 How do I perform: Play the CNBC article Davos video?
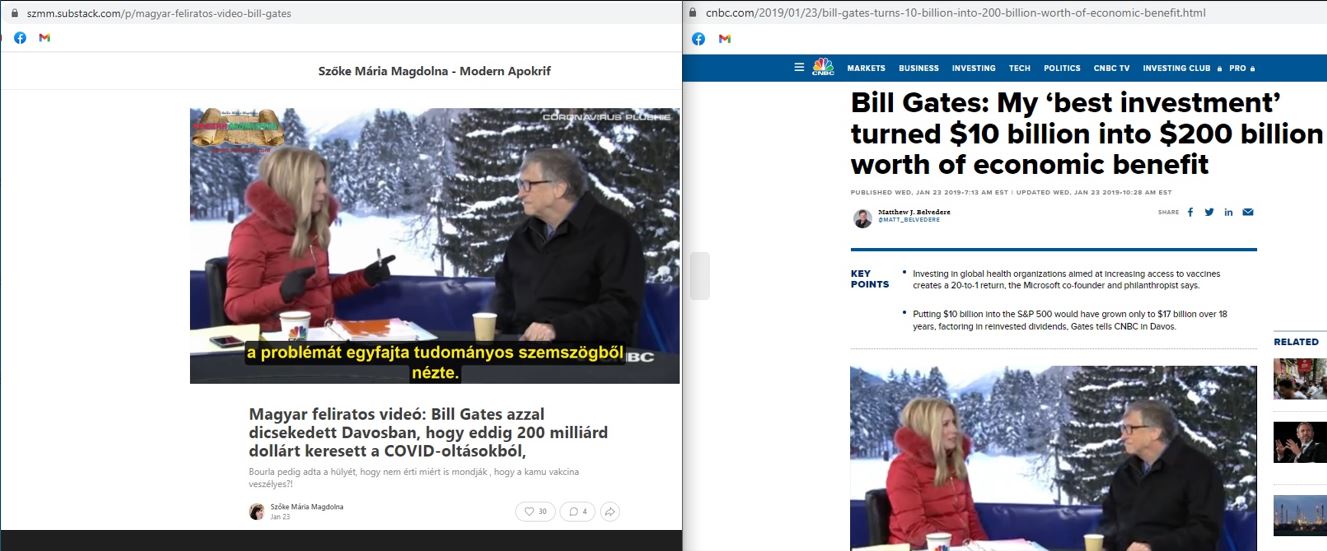(1053, 458)
